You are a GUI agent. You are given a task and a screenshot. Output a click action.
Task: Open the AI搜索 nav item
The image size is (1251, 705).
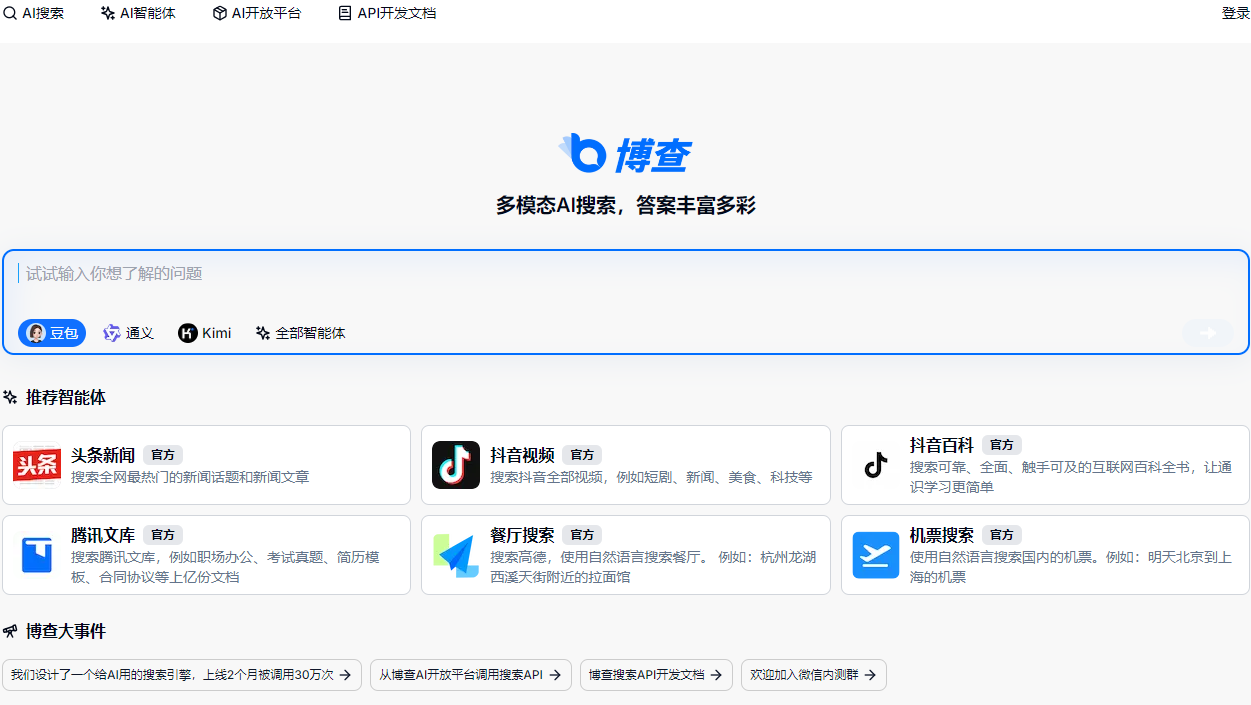[x=34, y=13]
